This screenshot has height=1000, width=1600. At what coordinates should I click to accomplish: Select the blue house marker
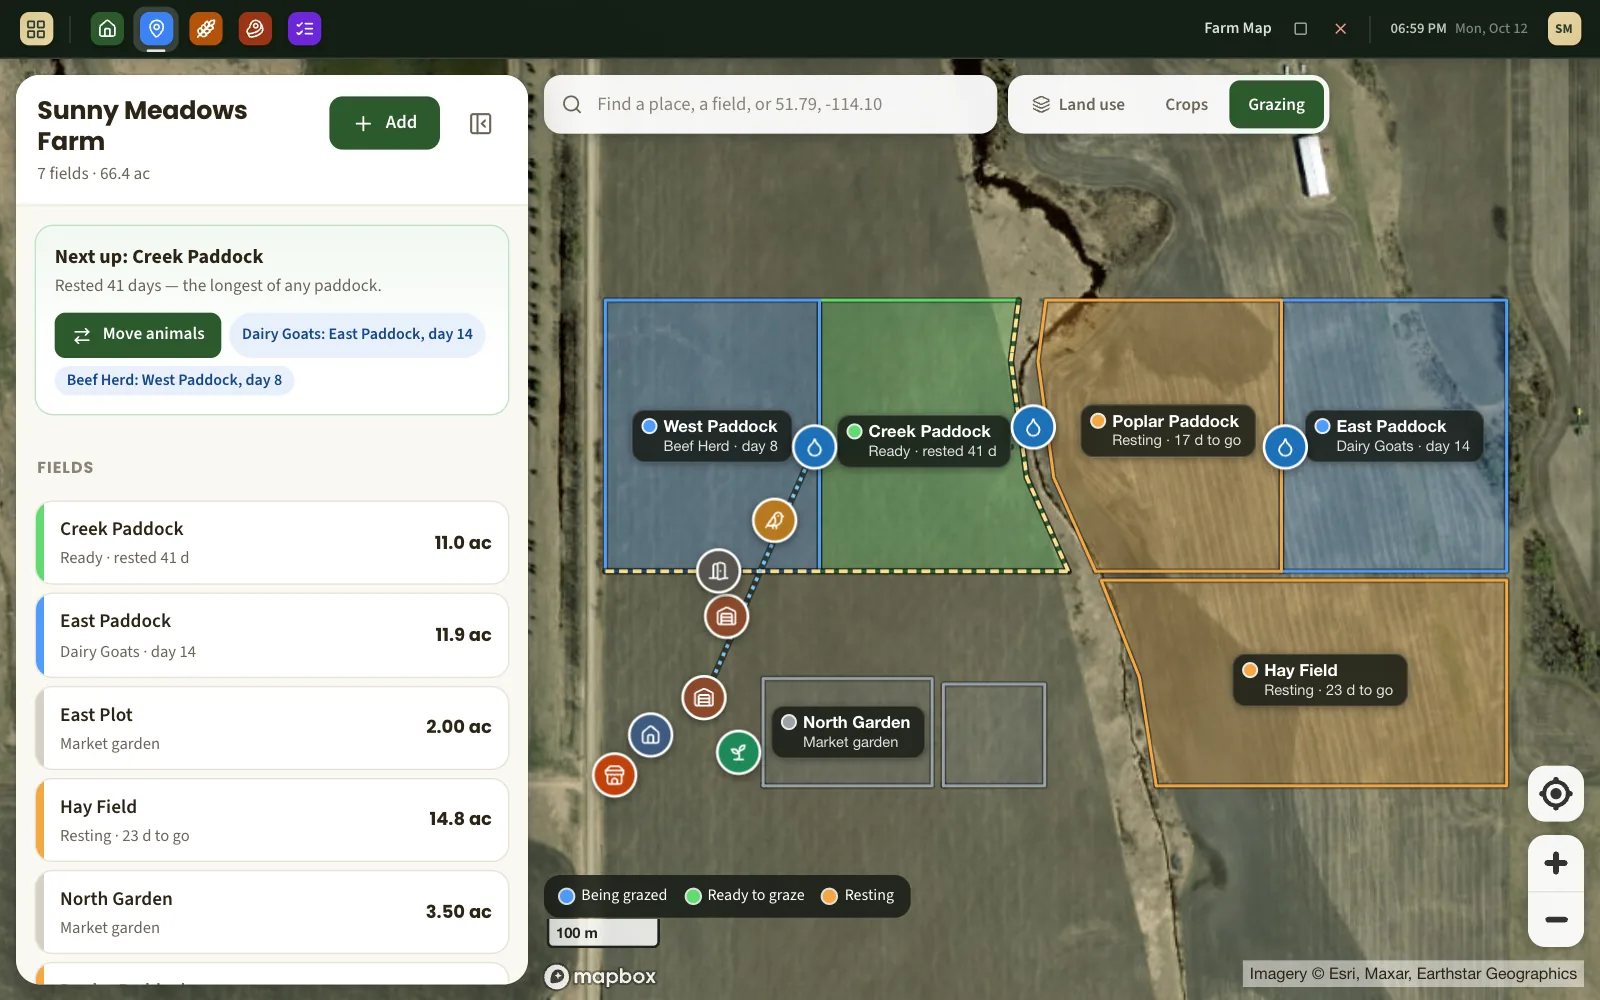point(650,735)
